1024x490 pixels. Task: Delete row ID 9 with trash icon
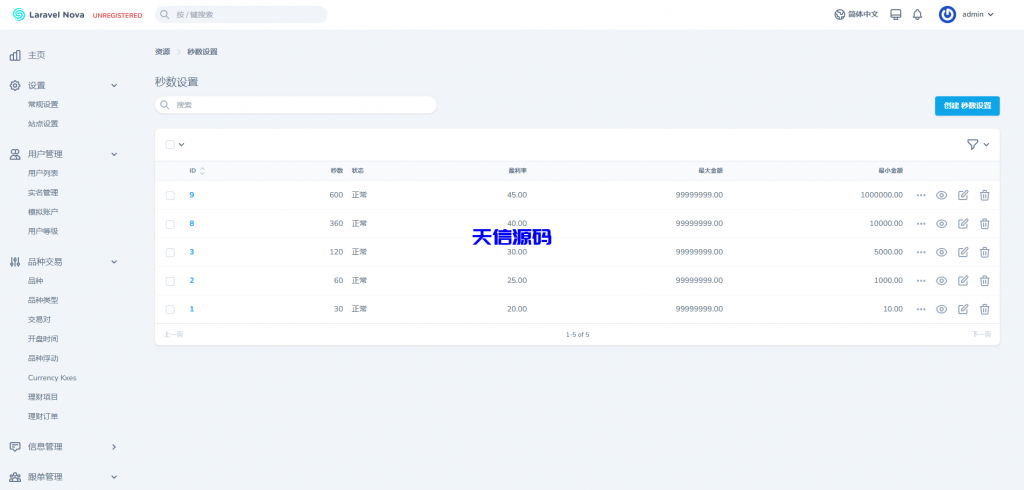(985, 195)
